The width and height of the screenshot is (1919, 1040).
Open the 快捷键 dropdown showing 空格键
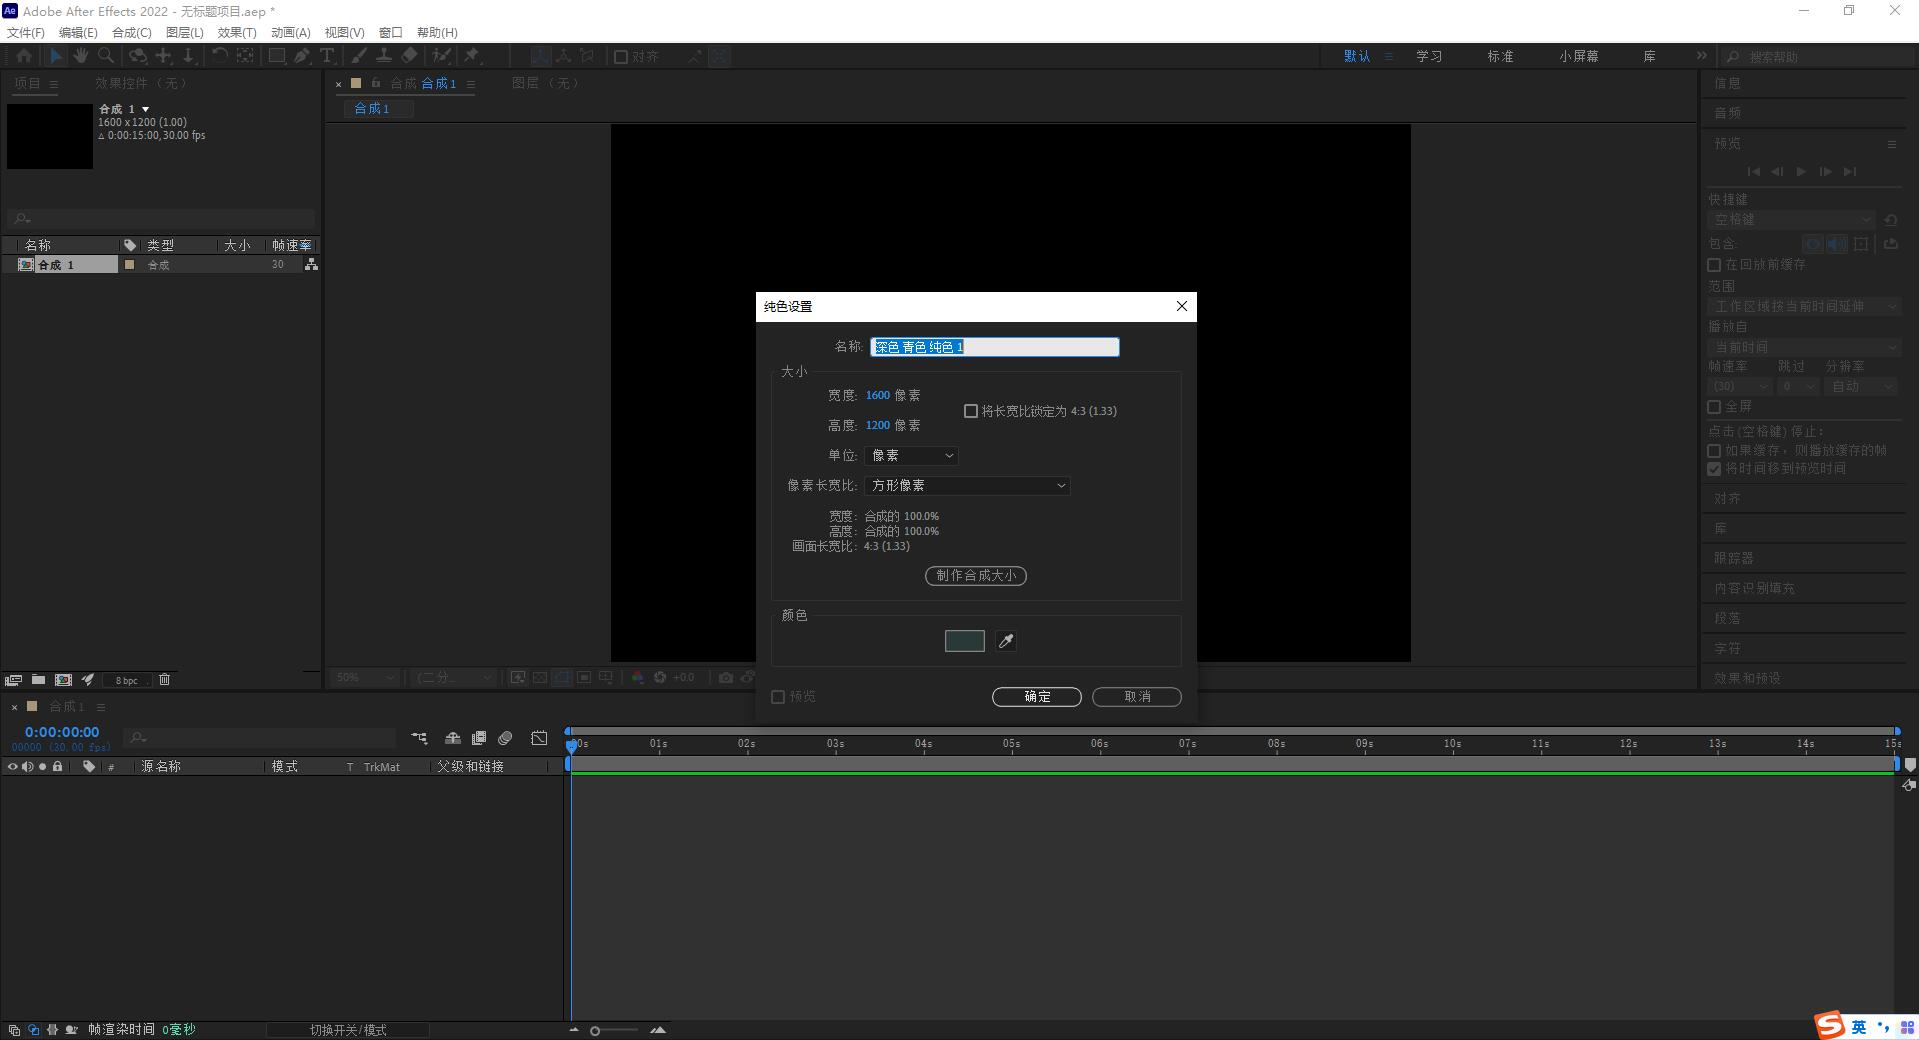pyautogui.click(x=1790, y=220)
